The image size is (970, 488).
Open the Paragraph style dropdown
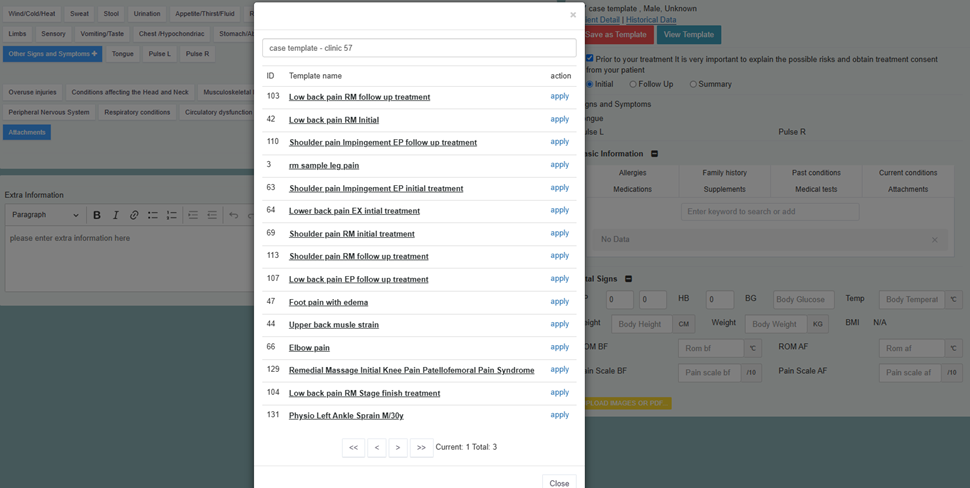45,215
